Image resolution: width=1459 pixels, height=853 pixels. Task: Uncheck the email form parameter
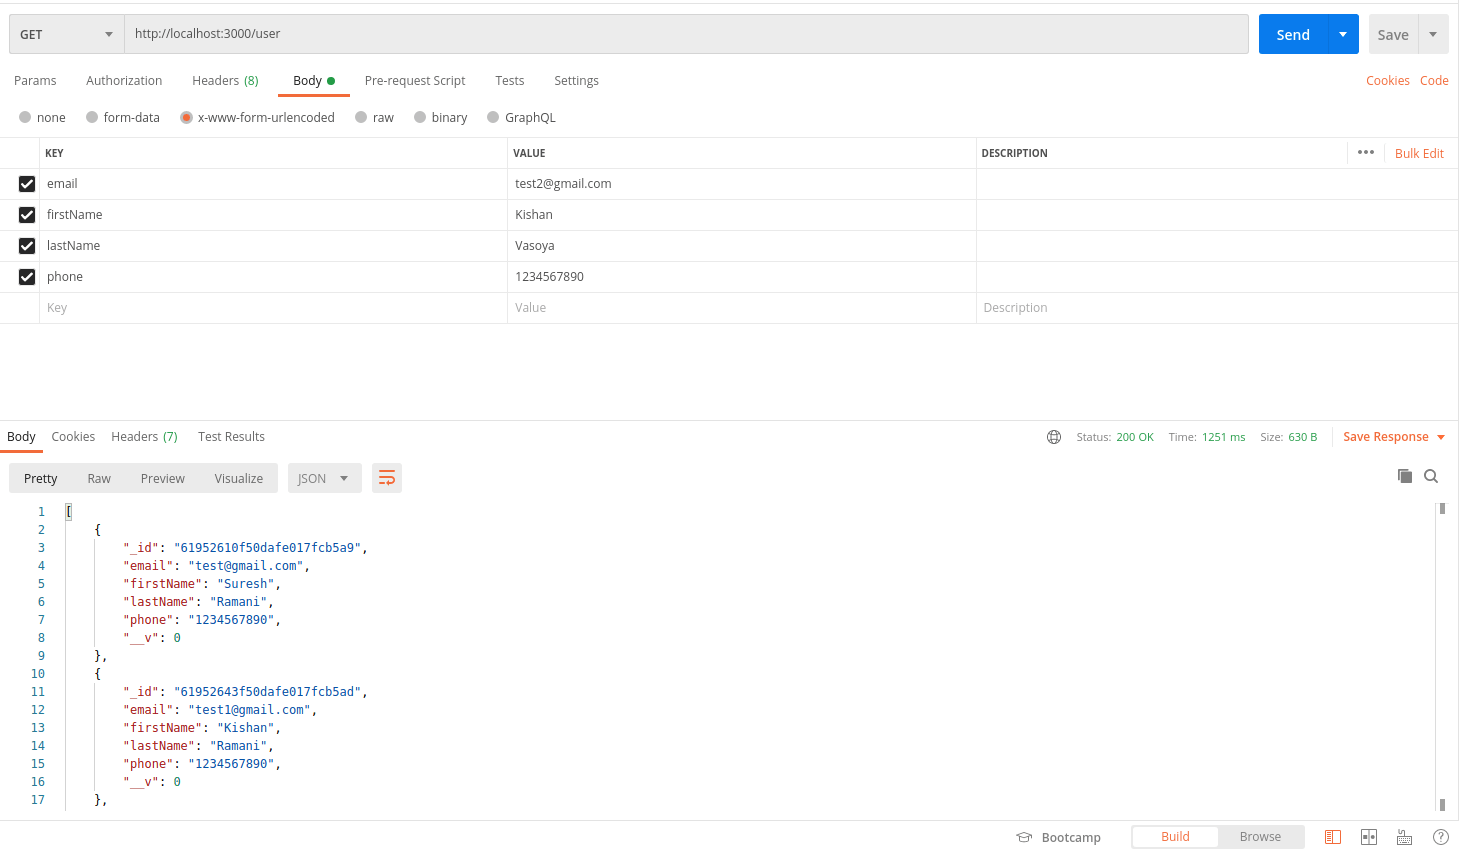point(26,183)
